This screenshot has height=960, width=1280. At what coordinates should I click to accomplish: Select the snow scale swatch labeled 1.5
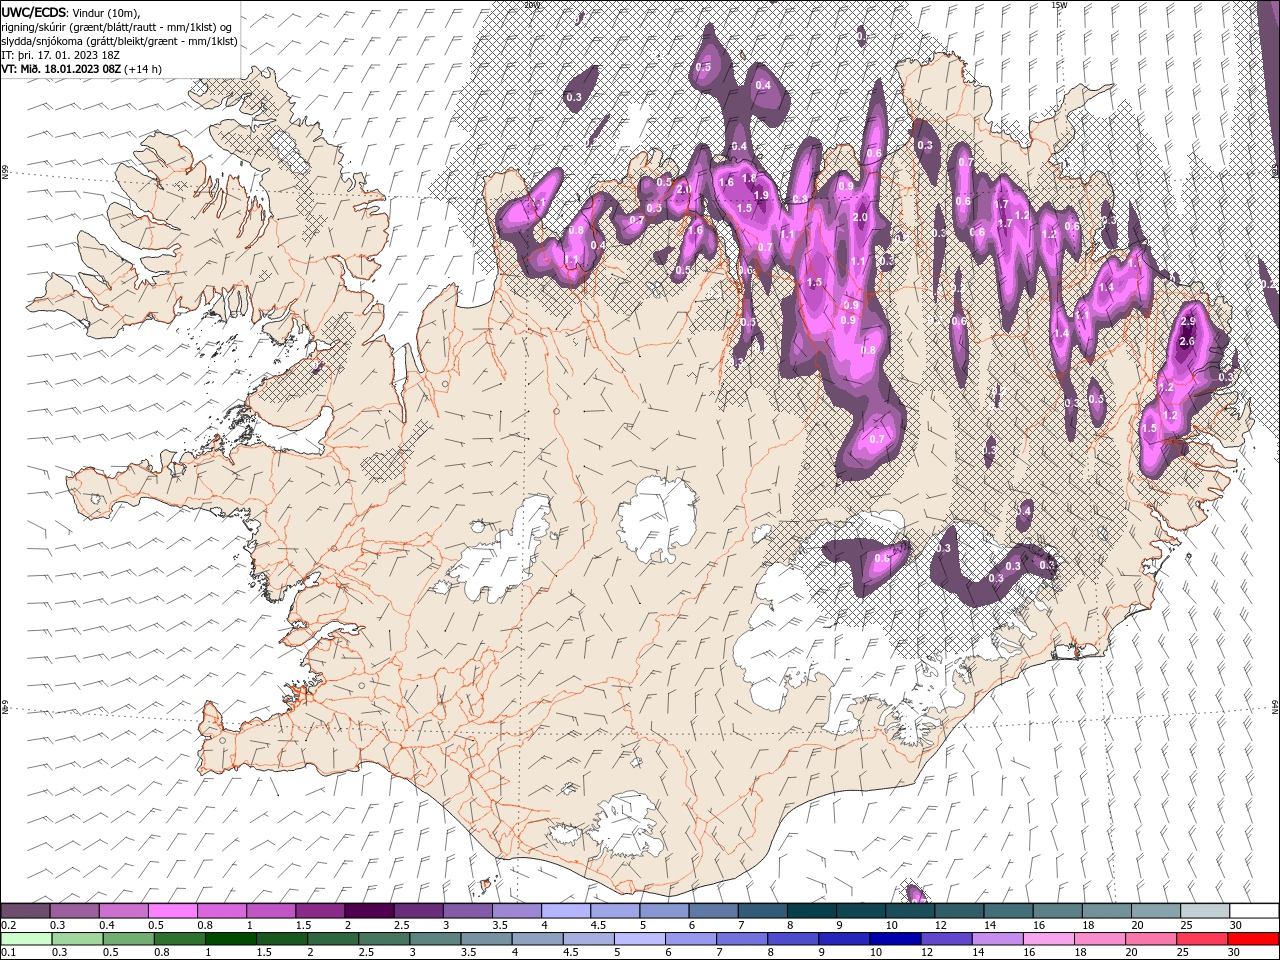[320, 911]
